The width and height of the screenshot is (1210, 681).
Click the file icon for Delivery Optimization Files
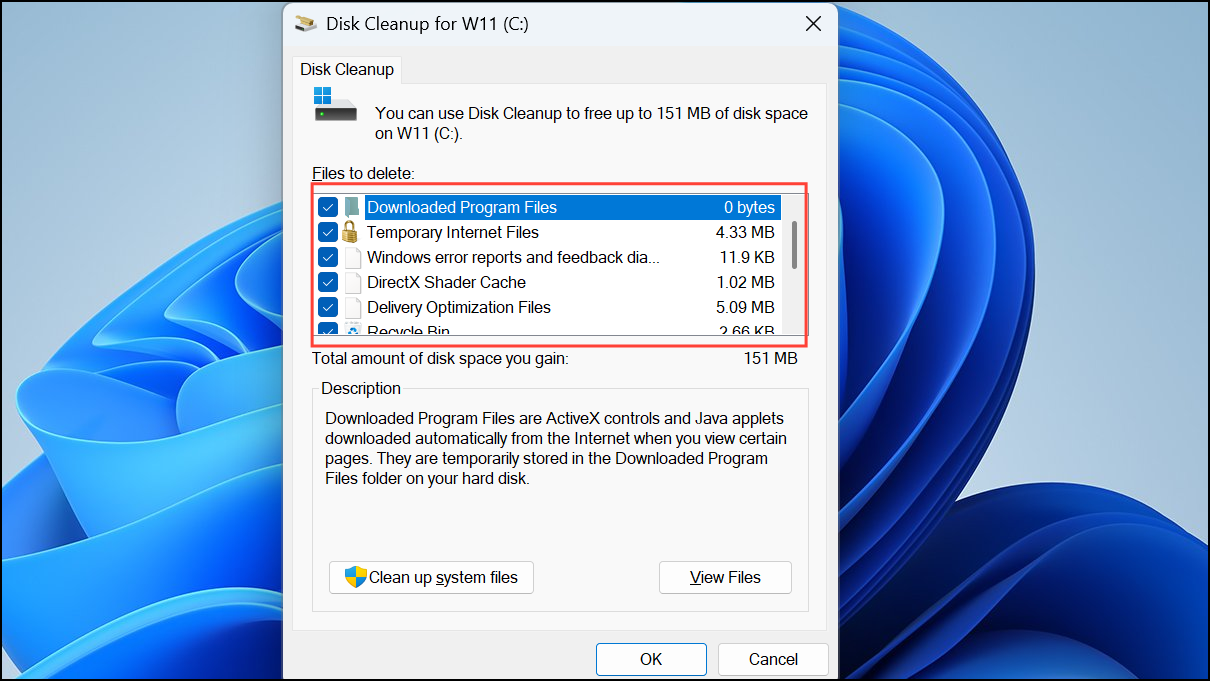click(352, 307)
